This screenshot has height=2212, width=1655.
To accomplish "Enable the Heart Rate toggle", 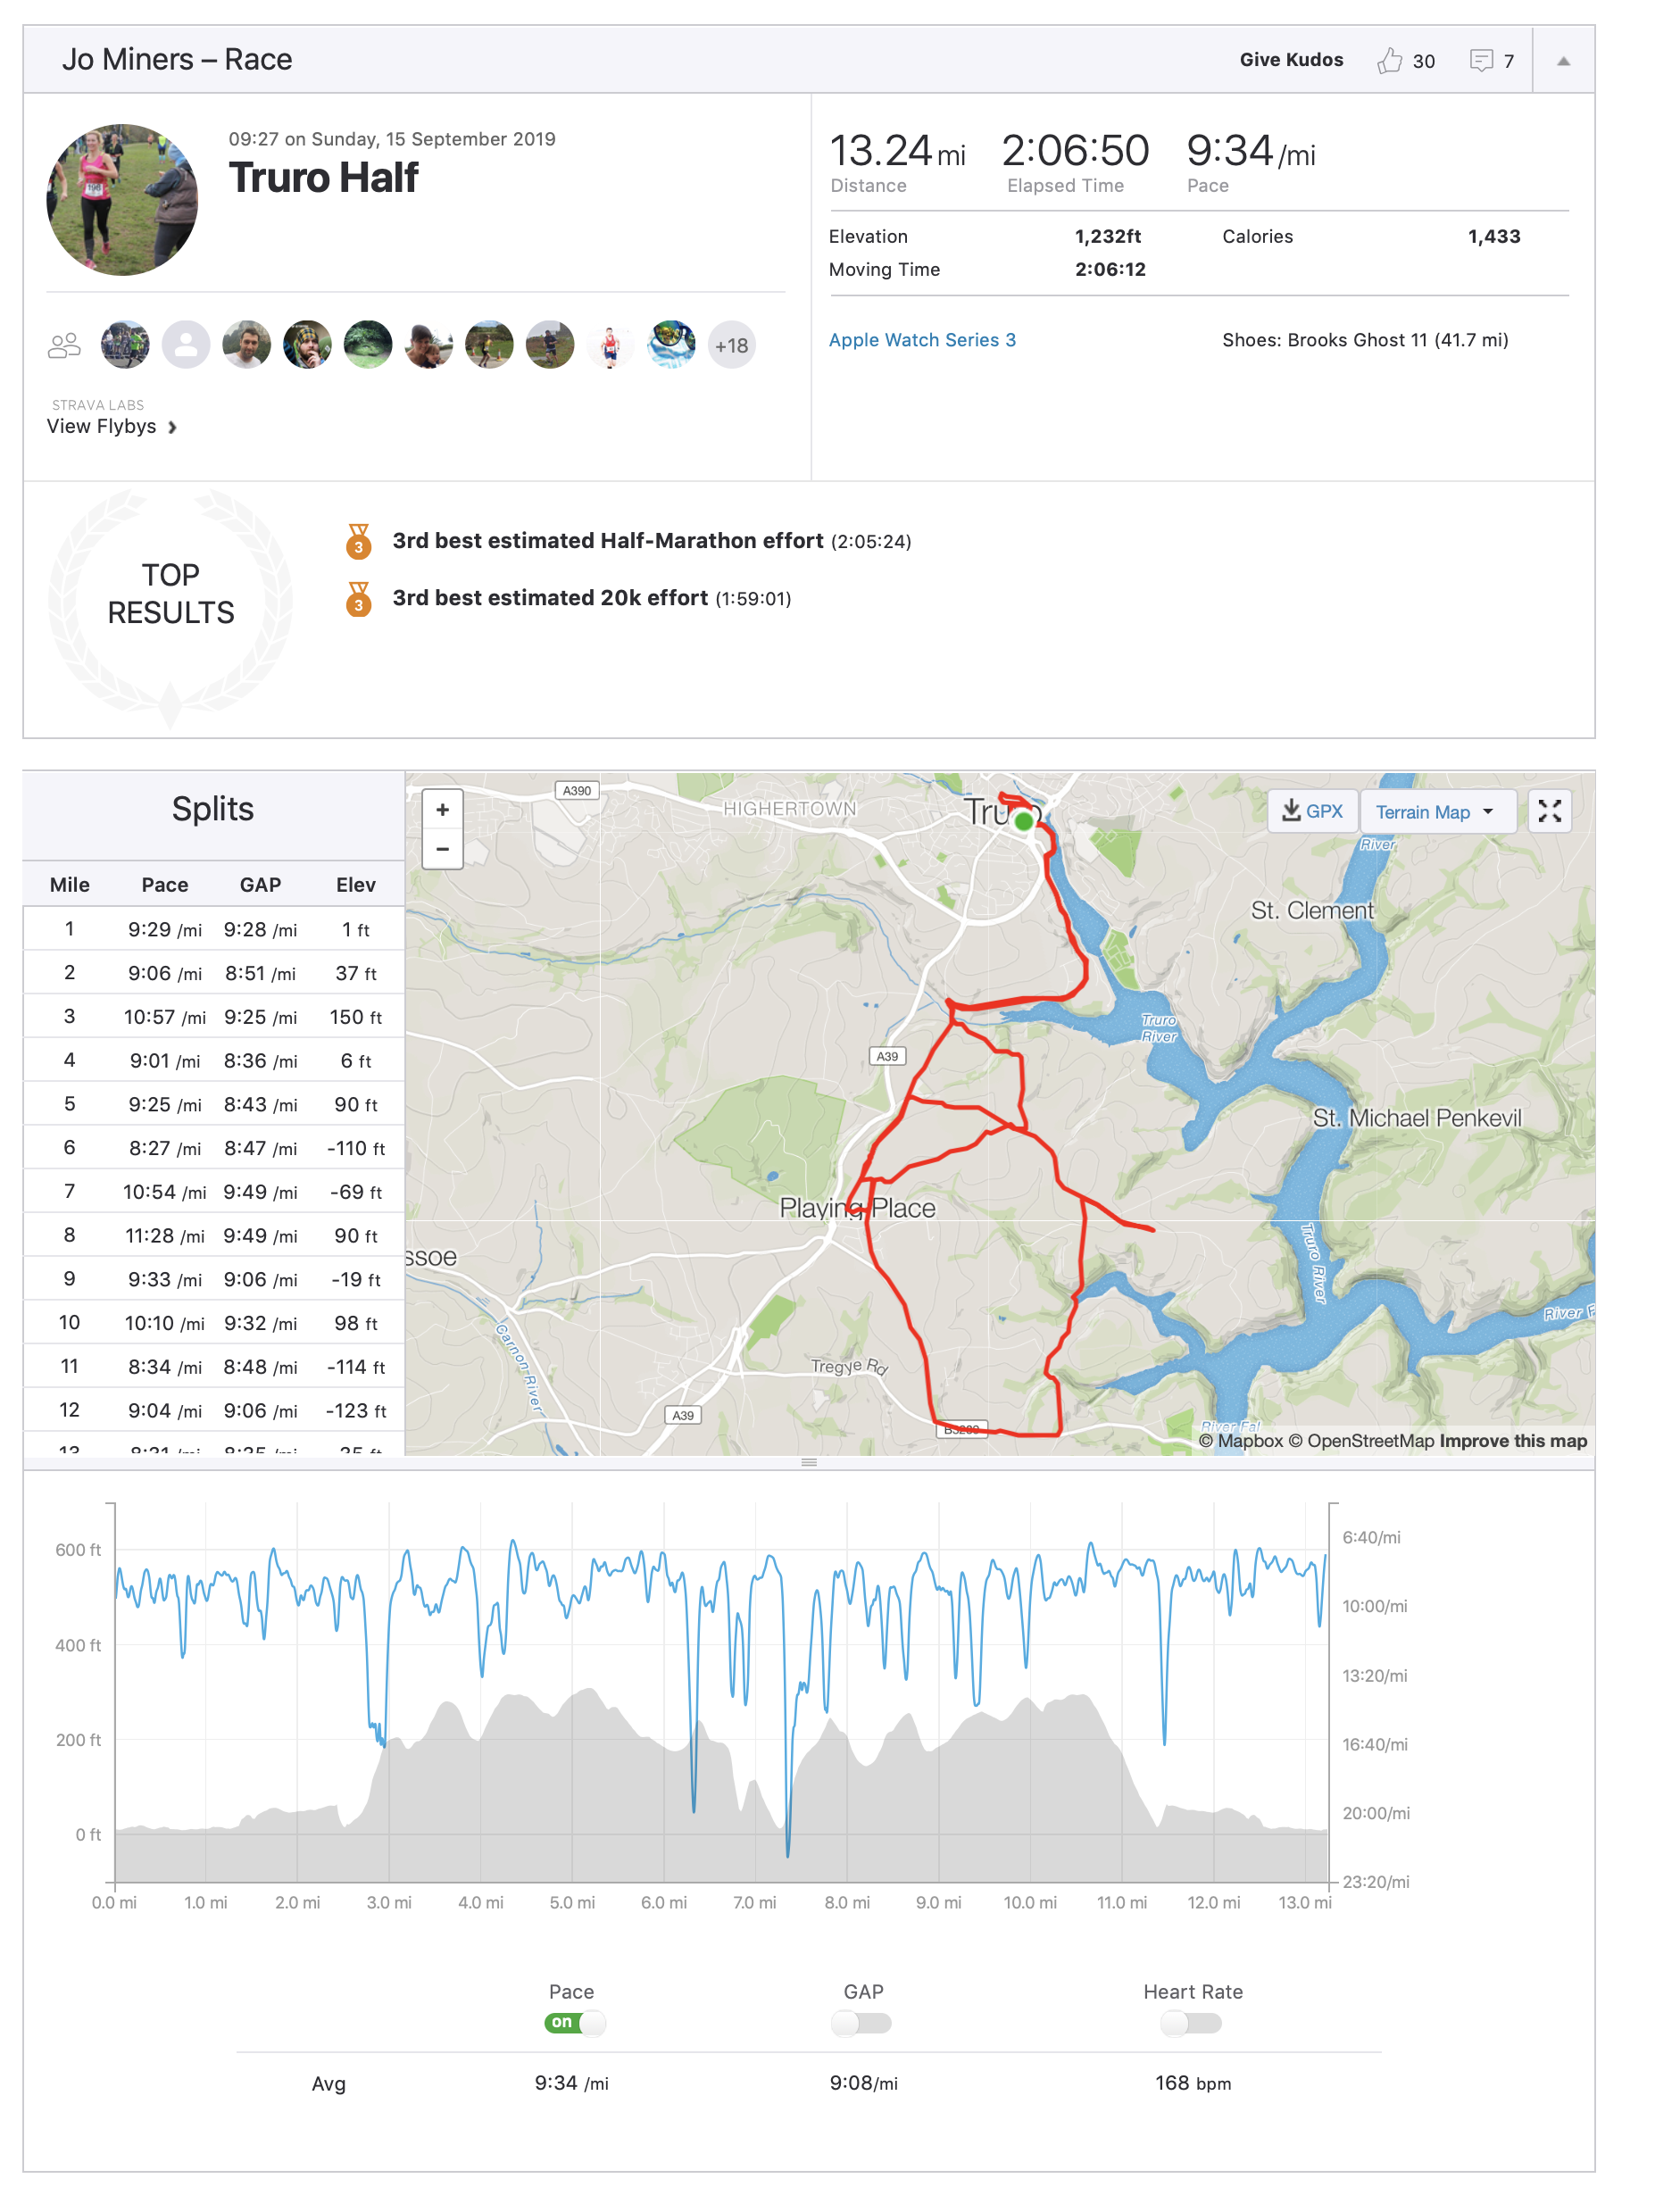I will [1191, 2023].
